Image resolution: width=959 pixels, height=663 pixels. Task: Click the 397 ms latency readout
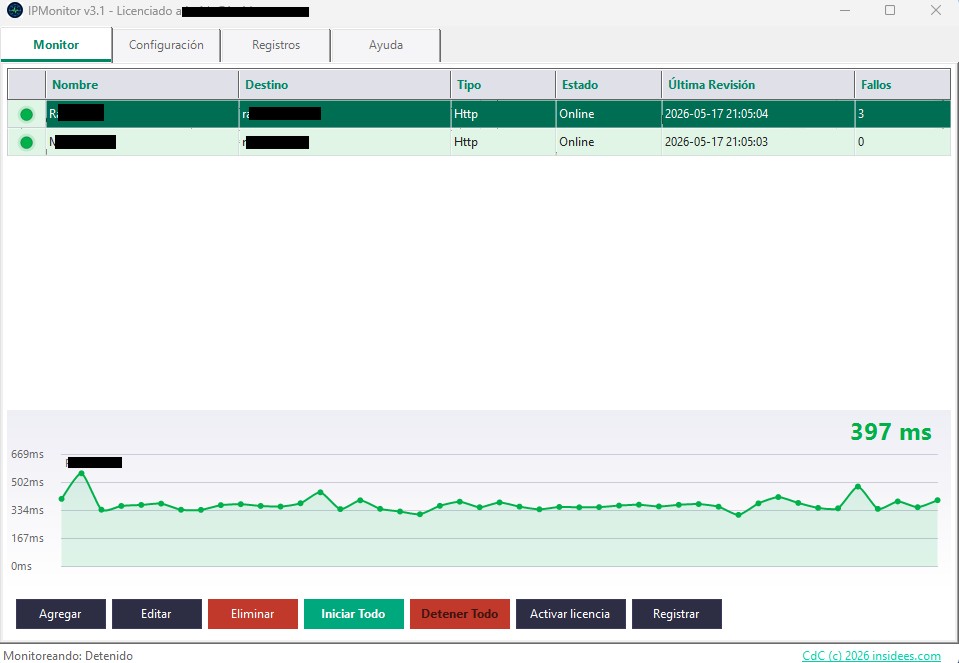click(891, 432)
